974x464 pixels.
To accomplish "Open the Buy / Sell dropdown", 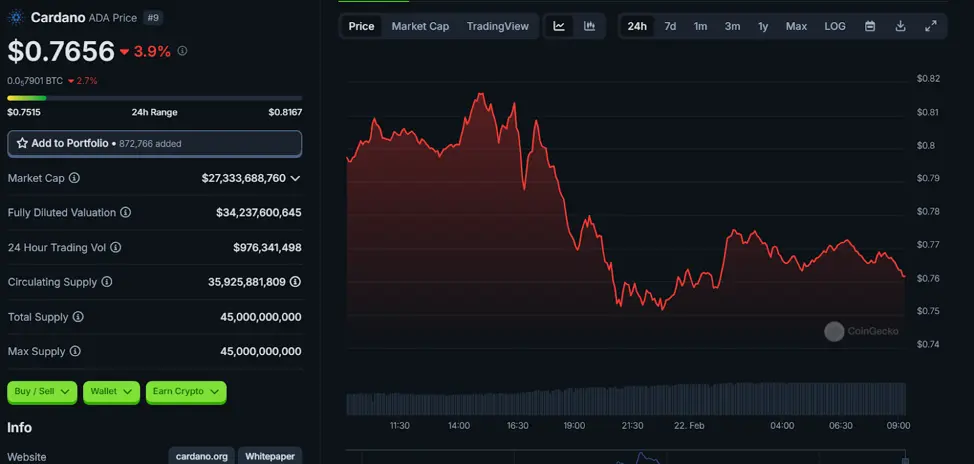I will coord(42,392).
